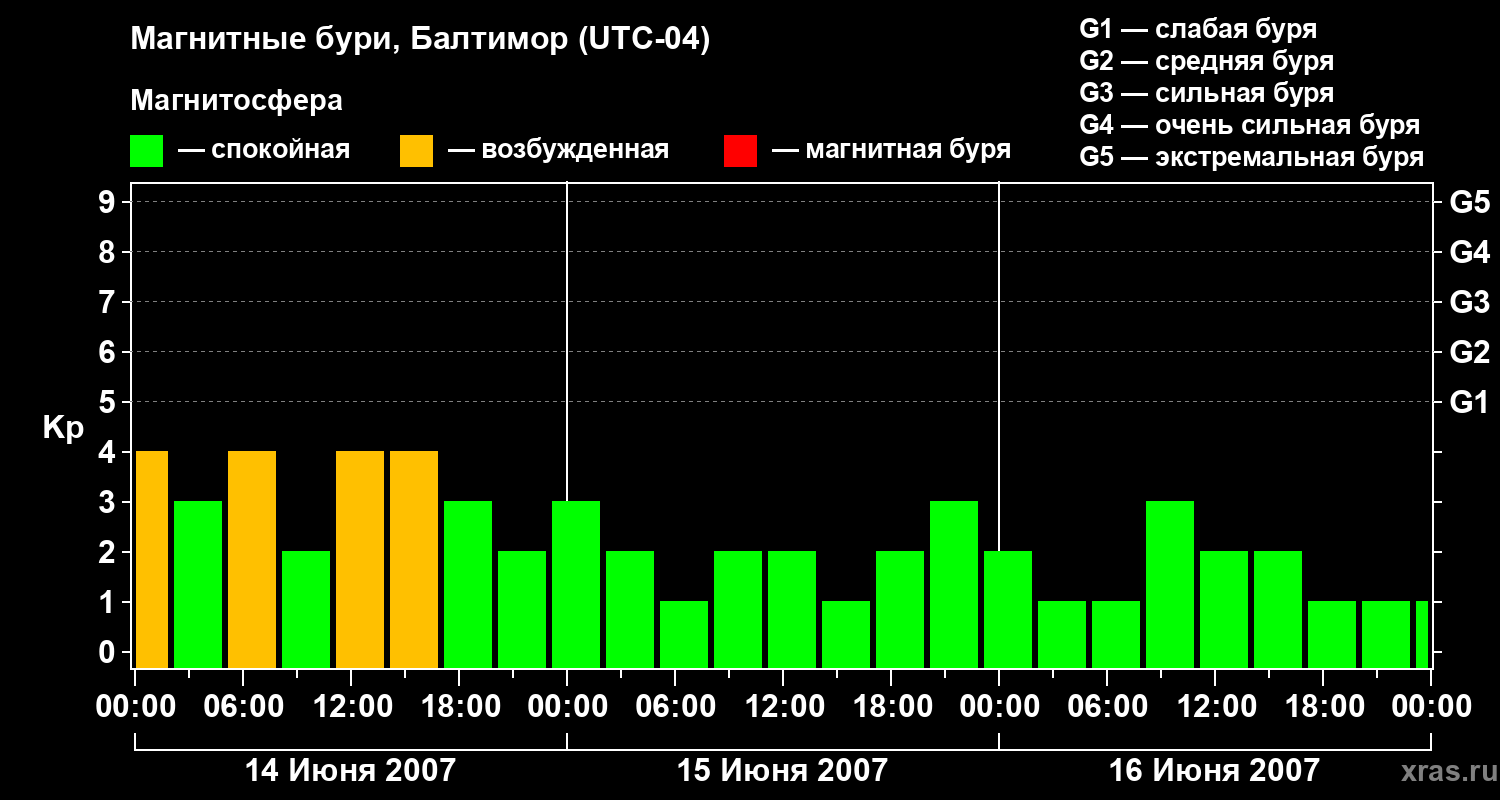Click the green Kp 3 bar starting 00:00, 15 June
This screenshot has height=800, width=1500.
click(576, 584)
